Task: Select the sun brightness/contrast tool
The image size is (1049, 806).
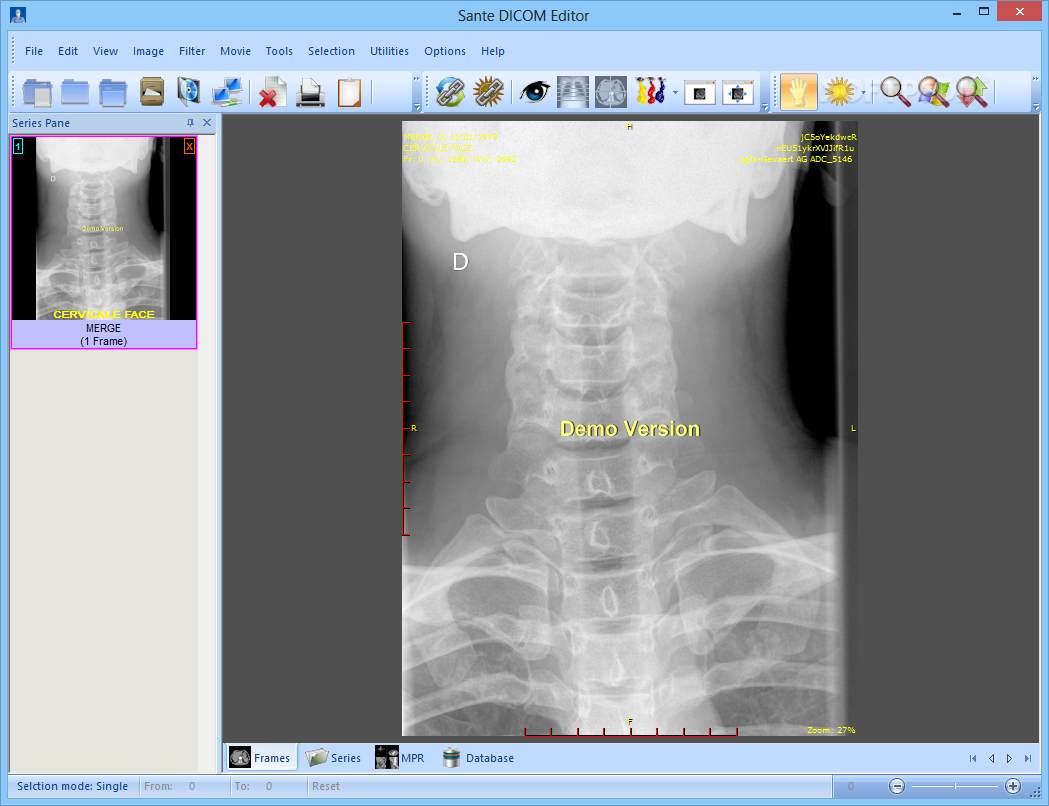Action: coord(839,92)
